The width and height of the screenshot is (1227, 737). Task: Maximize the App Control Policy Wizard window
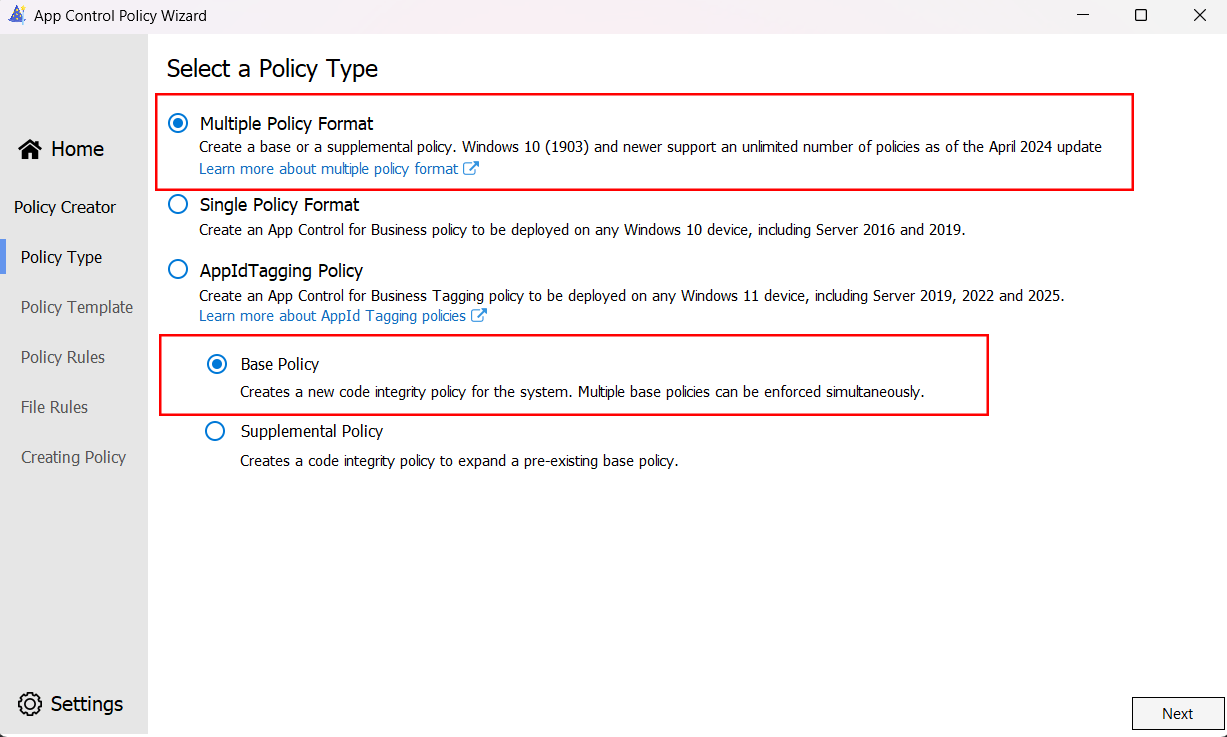click(1141, 16)
